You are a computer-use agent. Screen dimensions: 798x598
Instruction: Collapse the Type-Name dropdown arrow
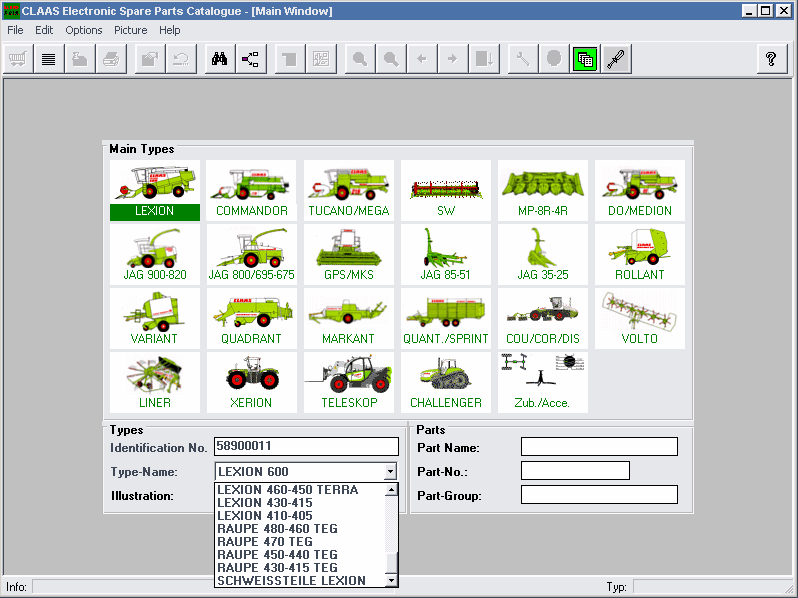[x=390, y=472]
